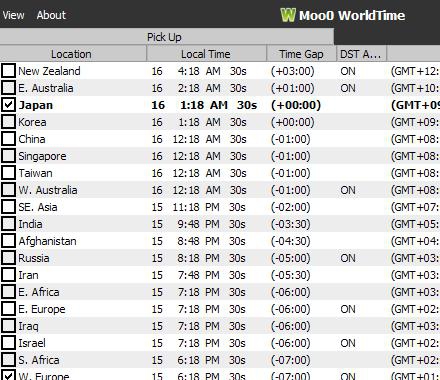Select the W. Australia location name
440x380 pixels.
48,190
